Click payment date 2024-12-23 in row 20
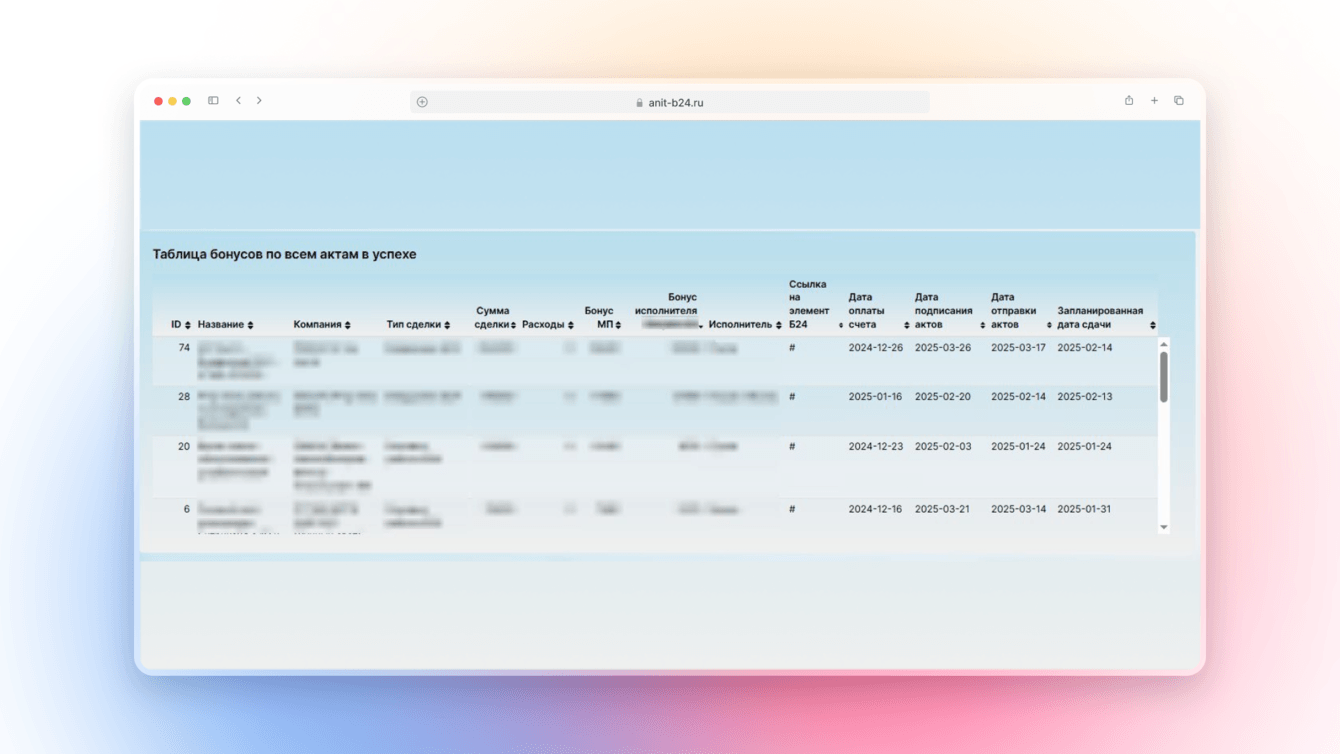This screenshot has width=1340, height=754. point(876,447)
